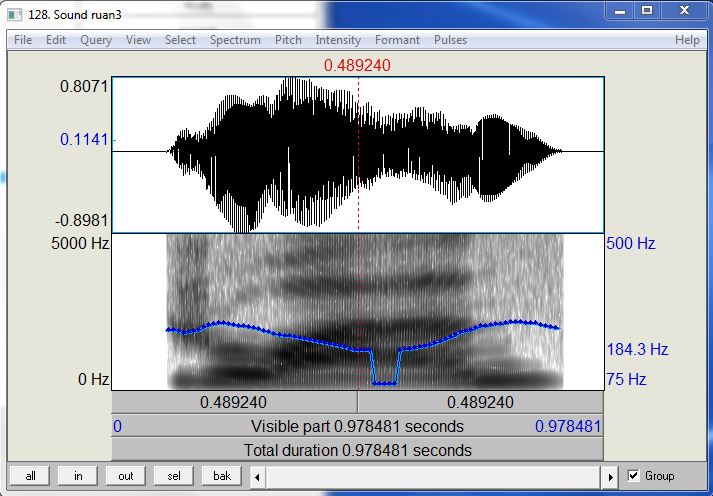Play the Total duration 0.978481 seconds bar

357,451
